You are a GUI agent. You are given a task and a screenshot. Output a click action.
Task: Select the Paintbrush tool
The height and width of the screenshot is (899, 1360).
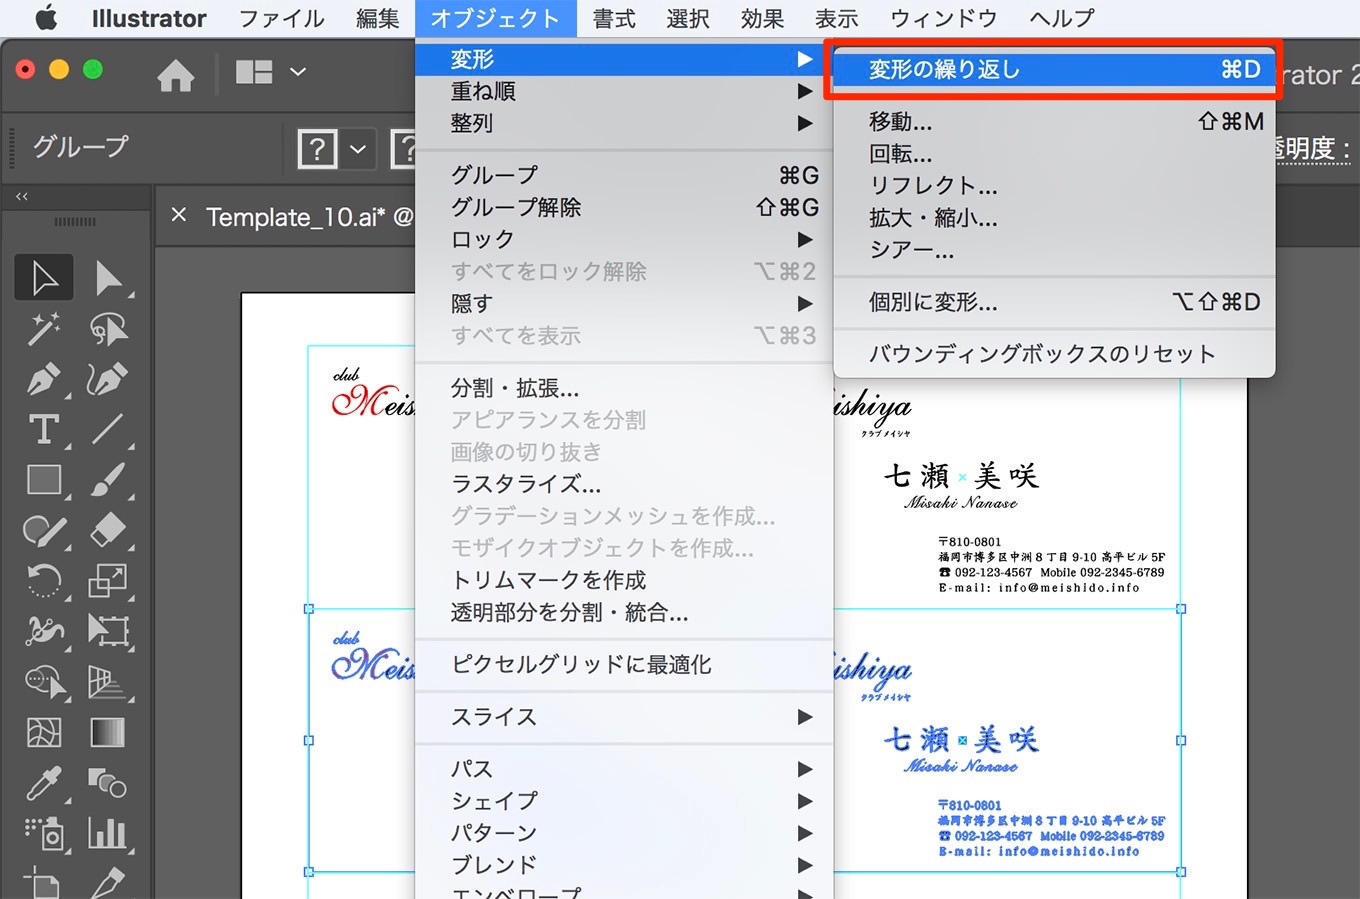(108, 480)
